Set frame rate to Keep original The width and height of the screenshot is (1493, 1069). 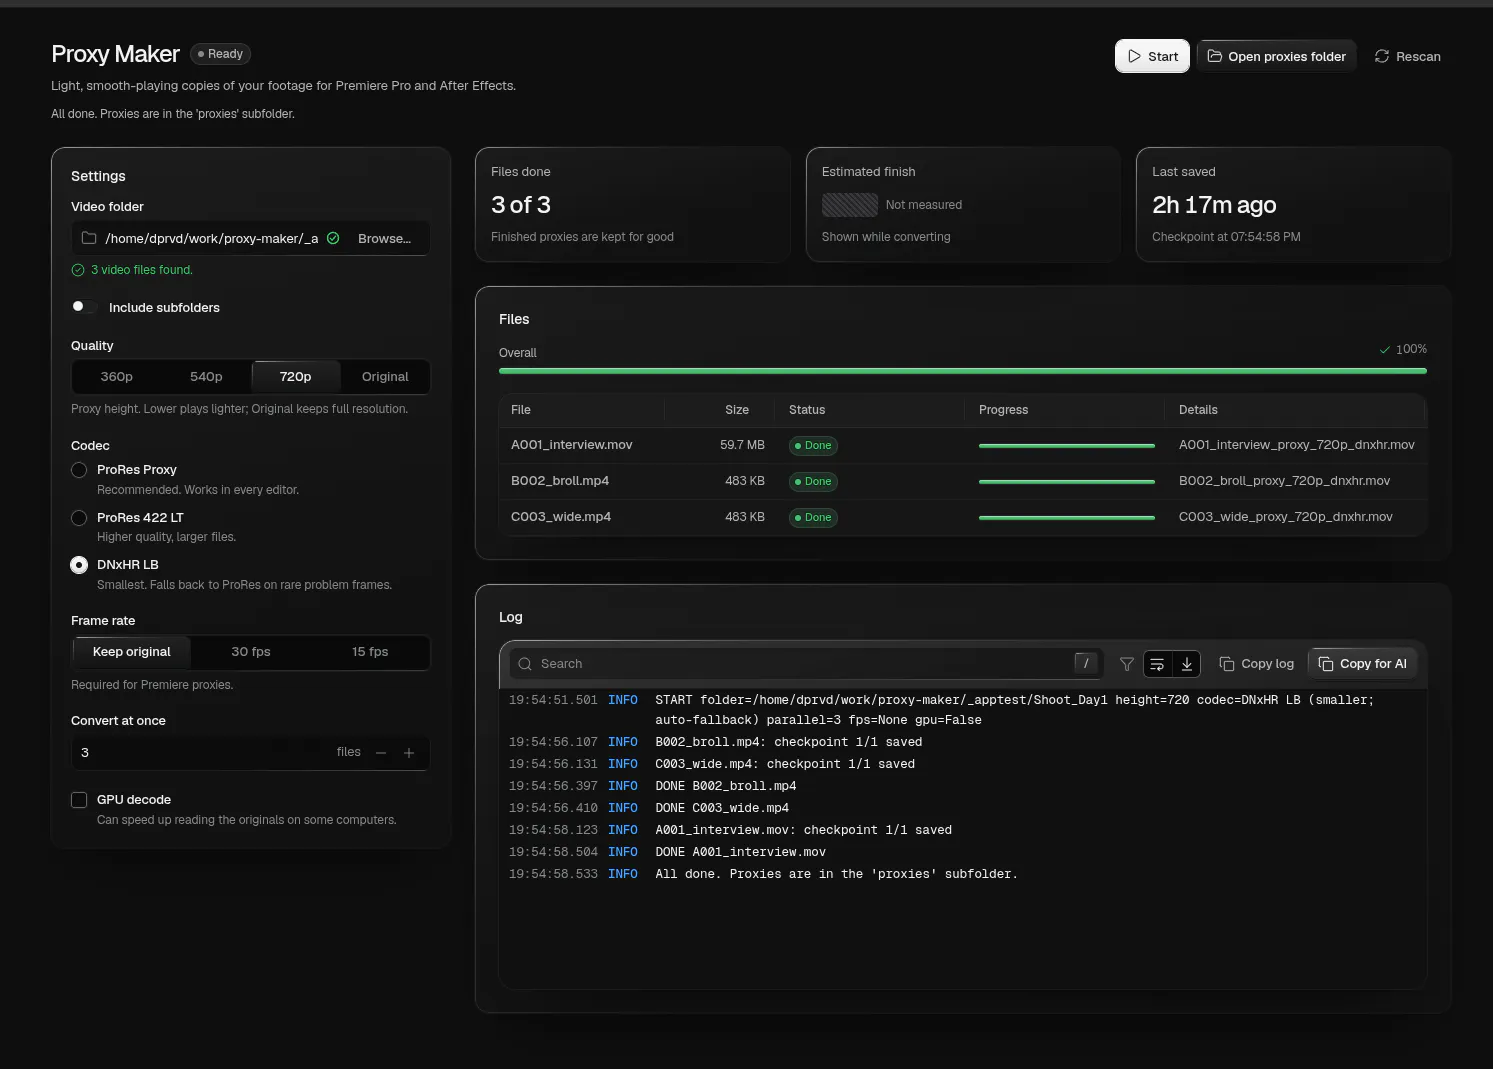132,652
